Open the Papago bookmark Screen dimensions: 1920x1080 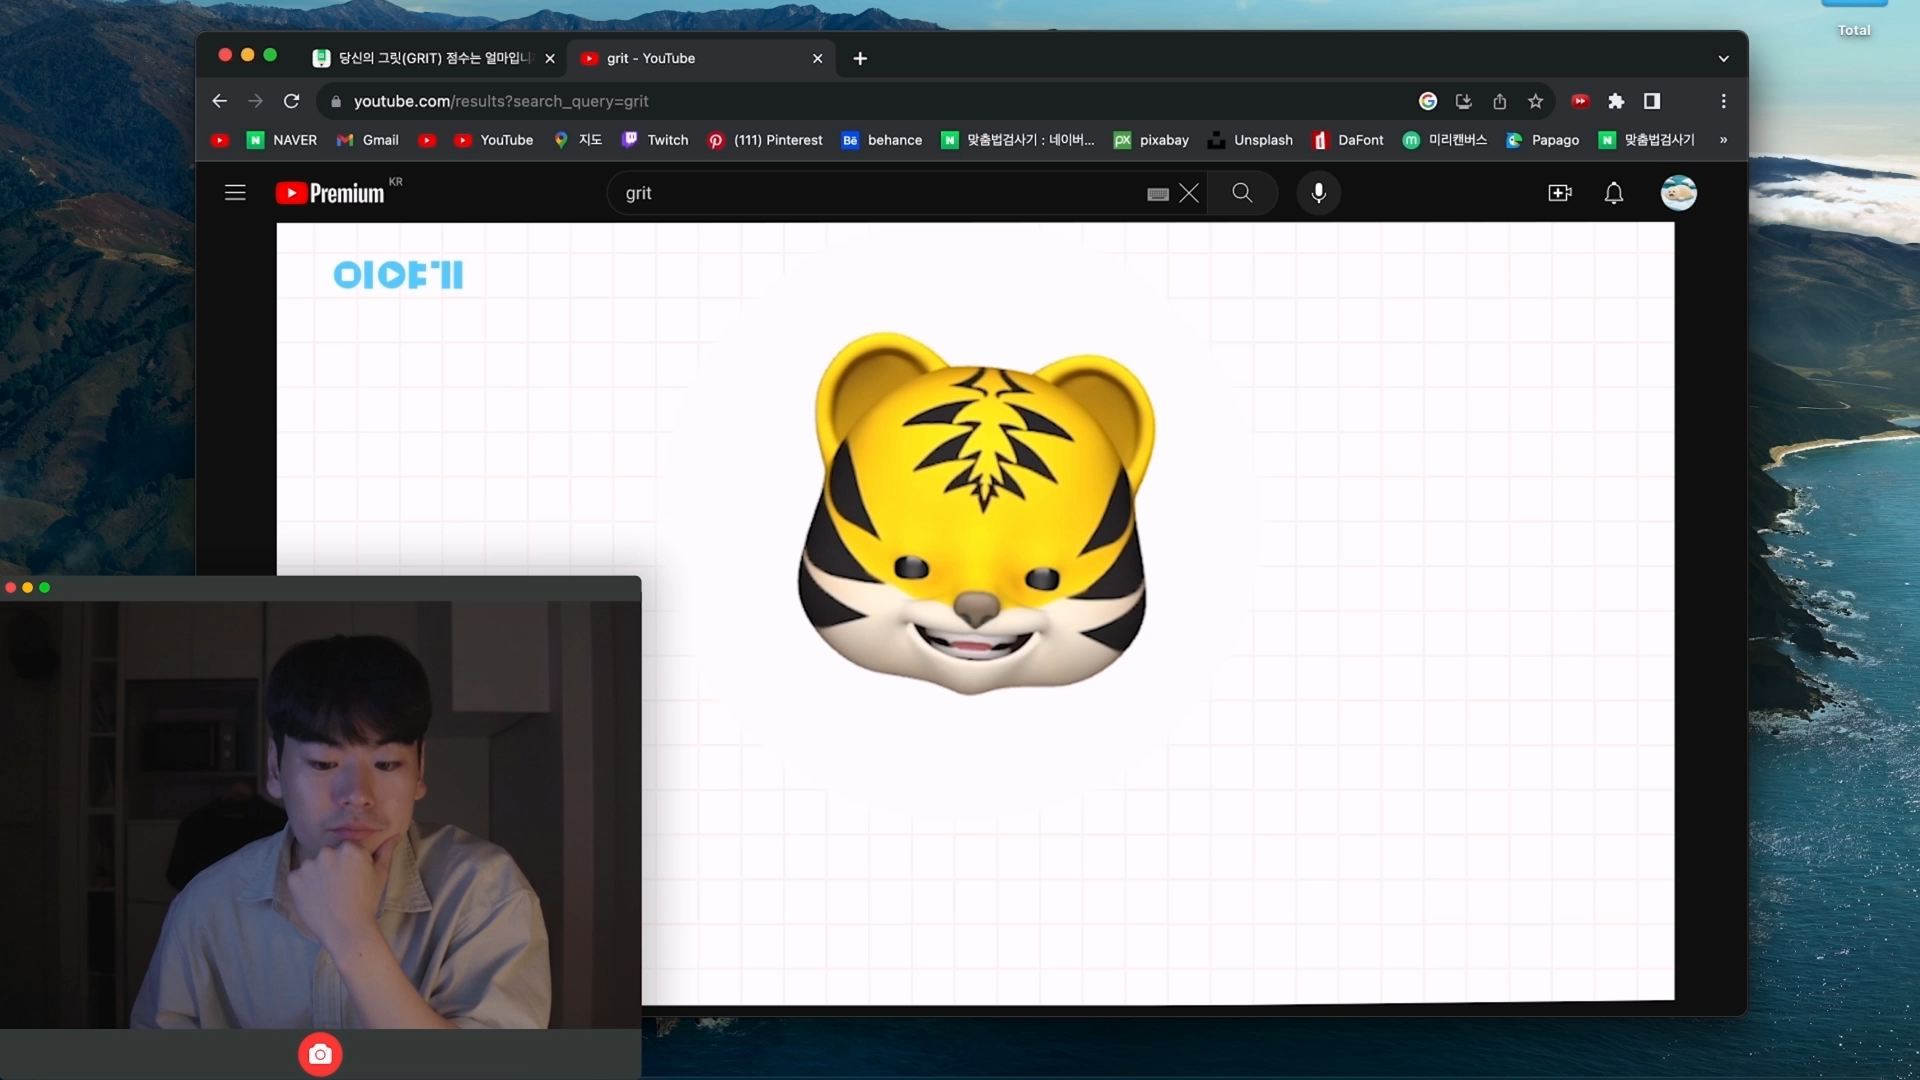[1543, 140]
